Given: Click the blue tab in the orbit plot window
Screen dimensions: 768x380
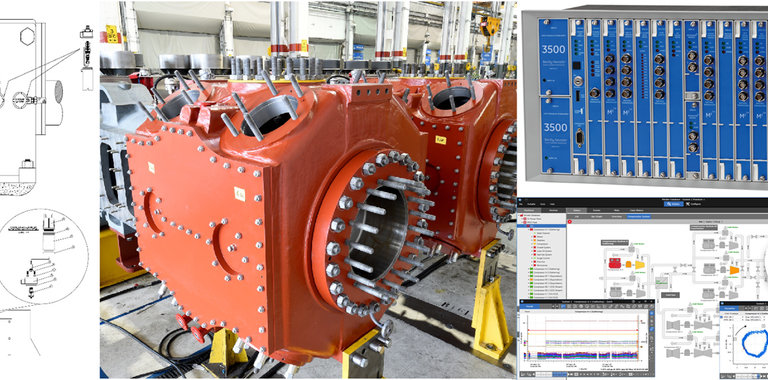Looking at the screenshot, I should pos(729,308).
